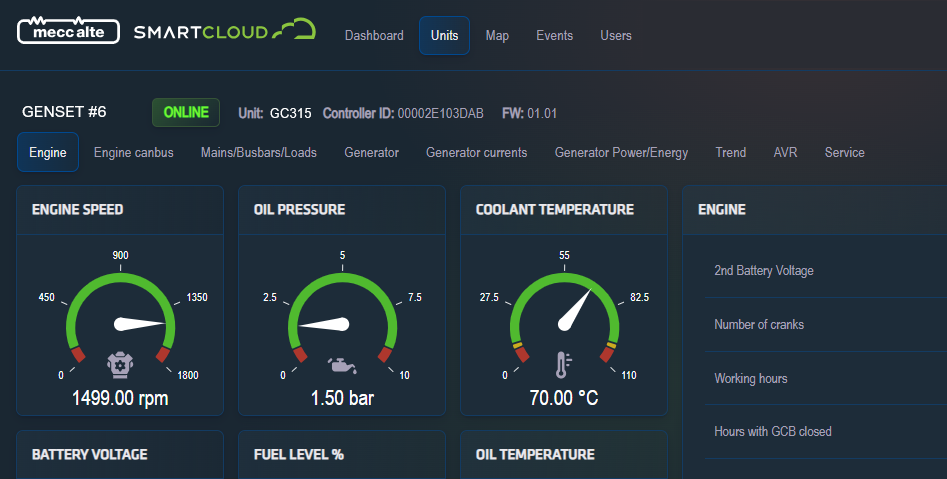This screenshot has width=947, height=479.
Task: Open the AVR tab
Action: [785, 152]
